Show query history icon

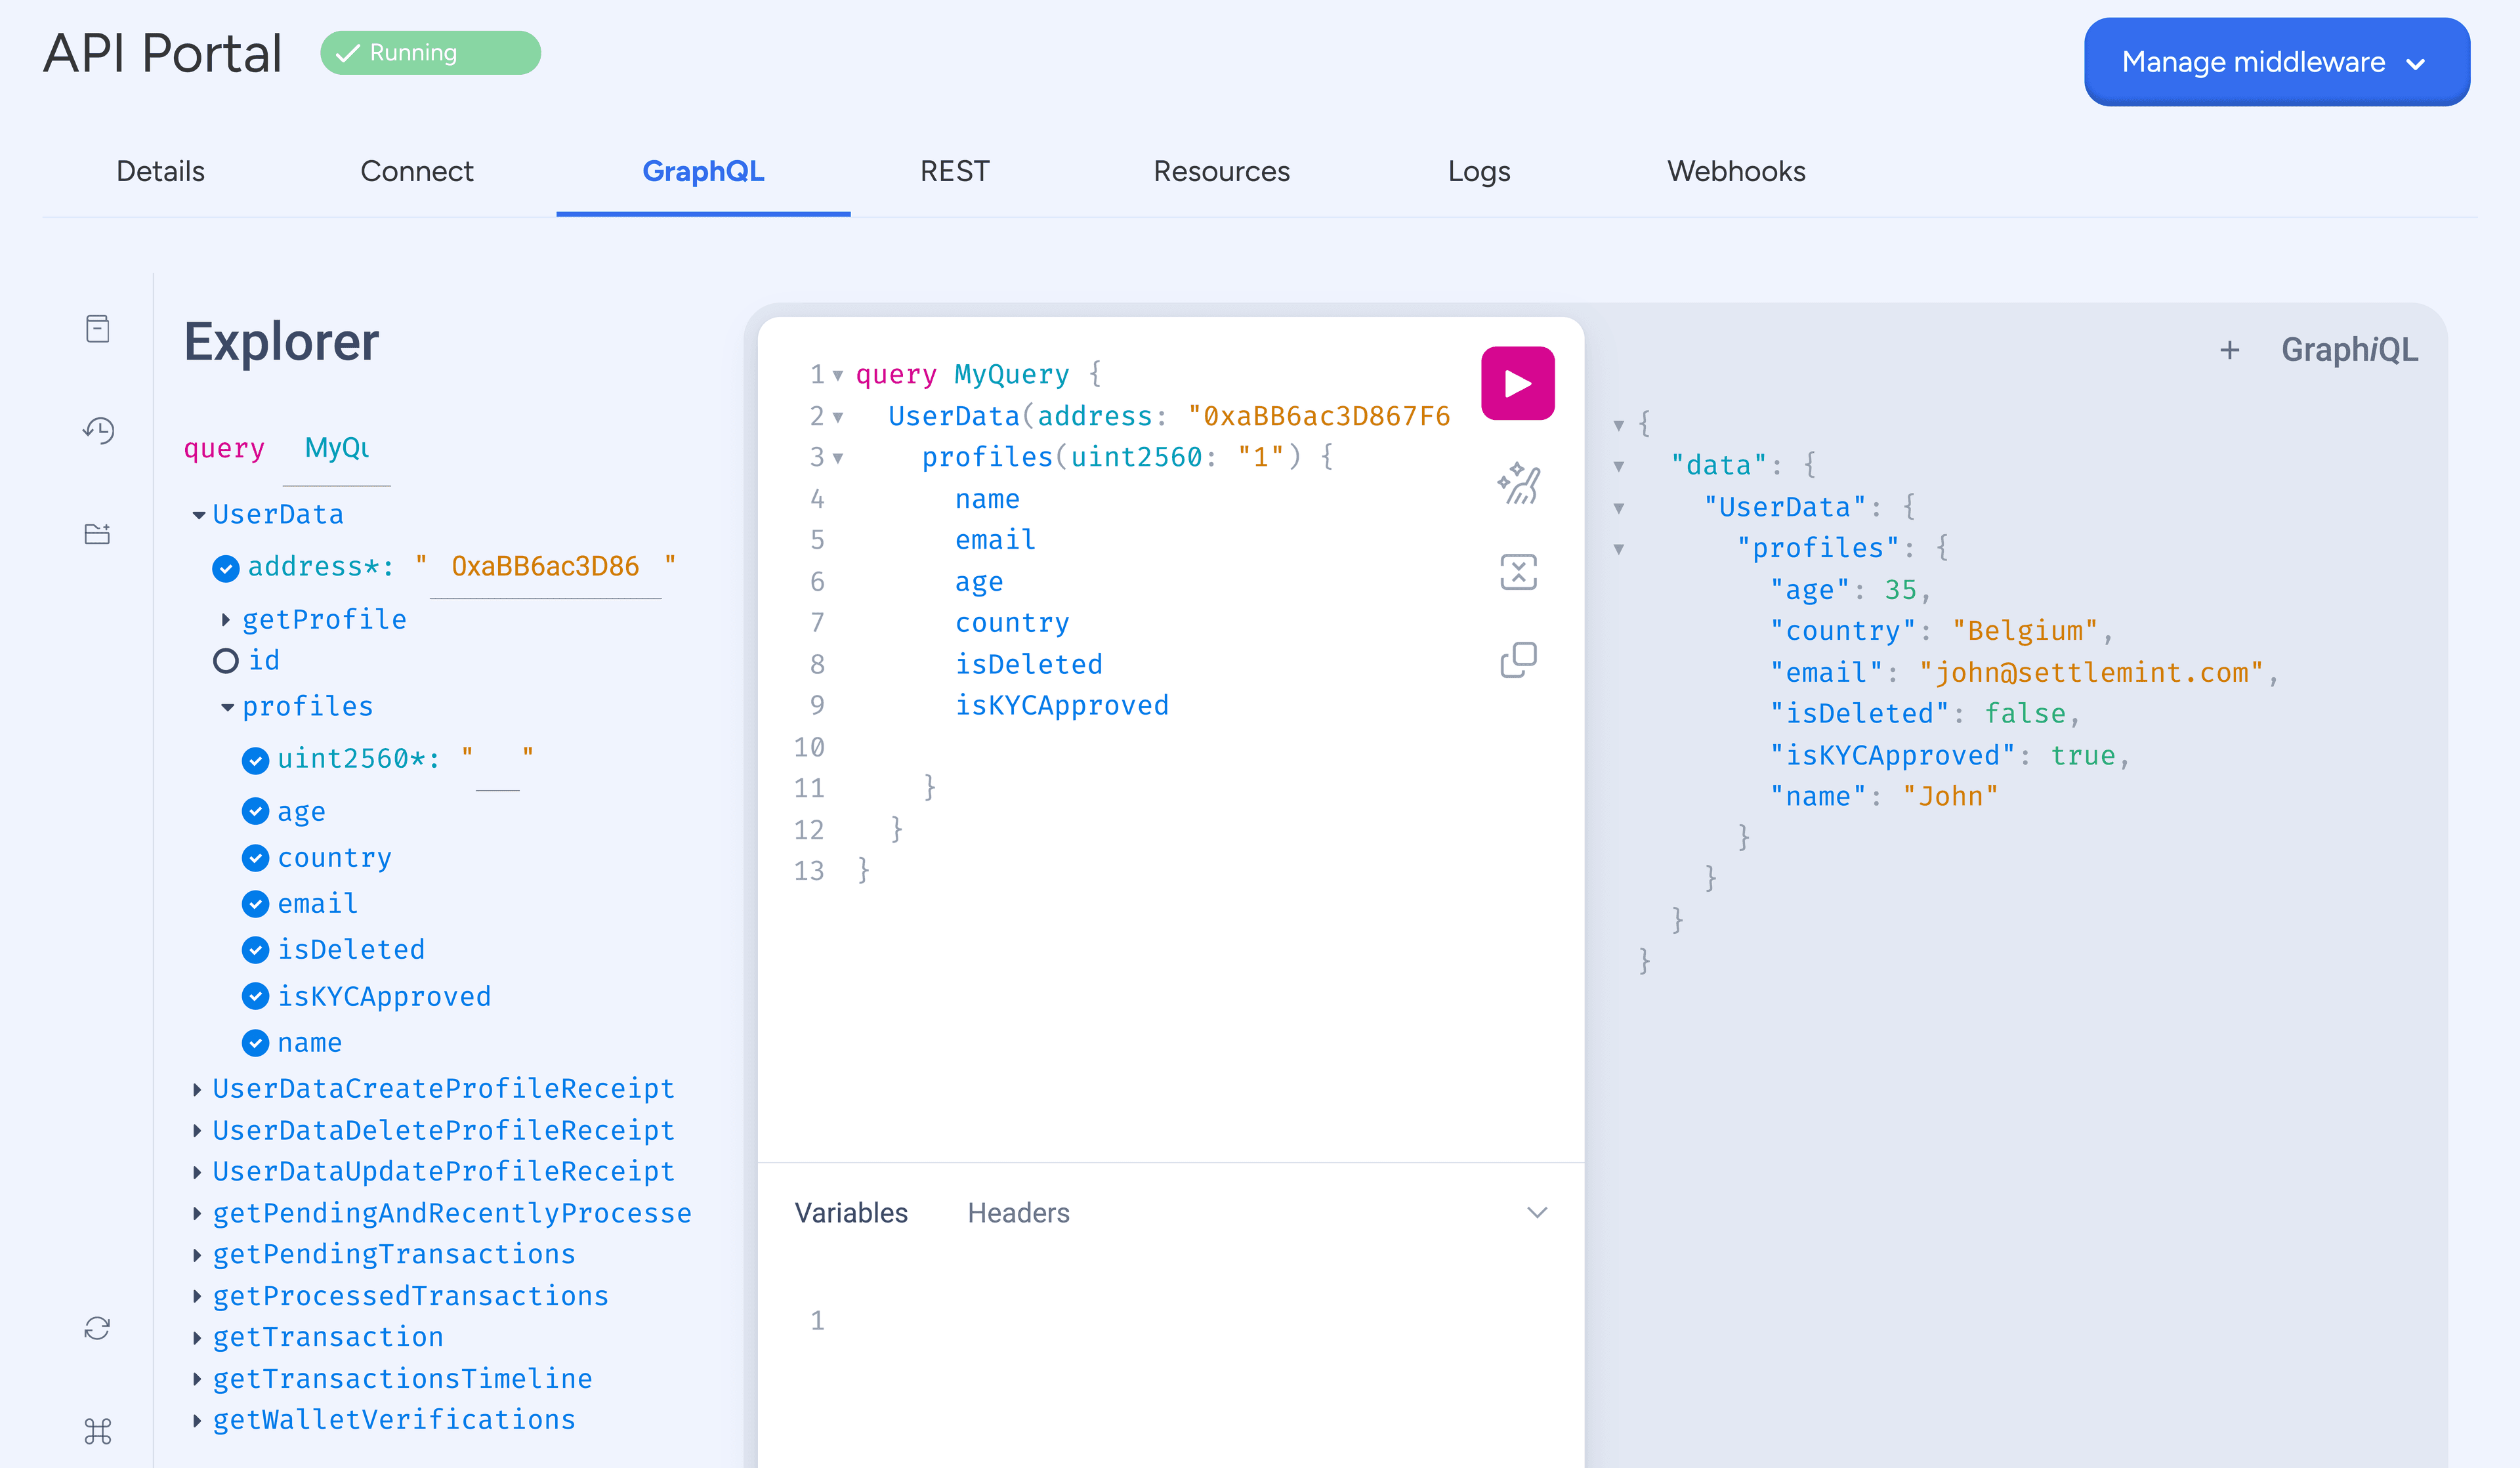[97, 430]
